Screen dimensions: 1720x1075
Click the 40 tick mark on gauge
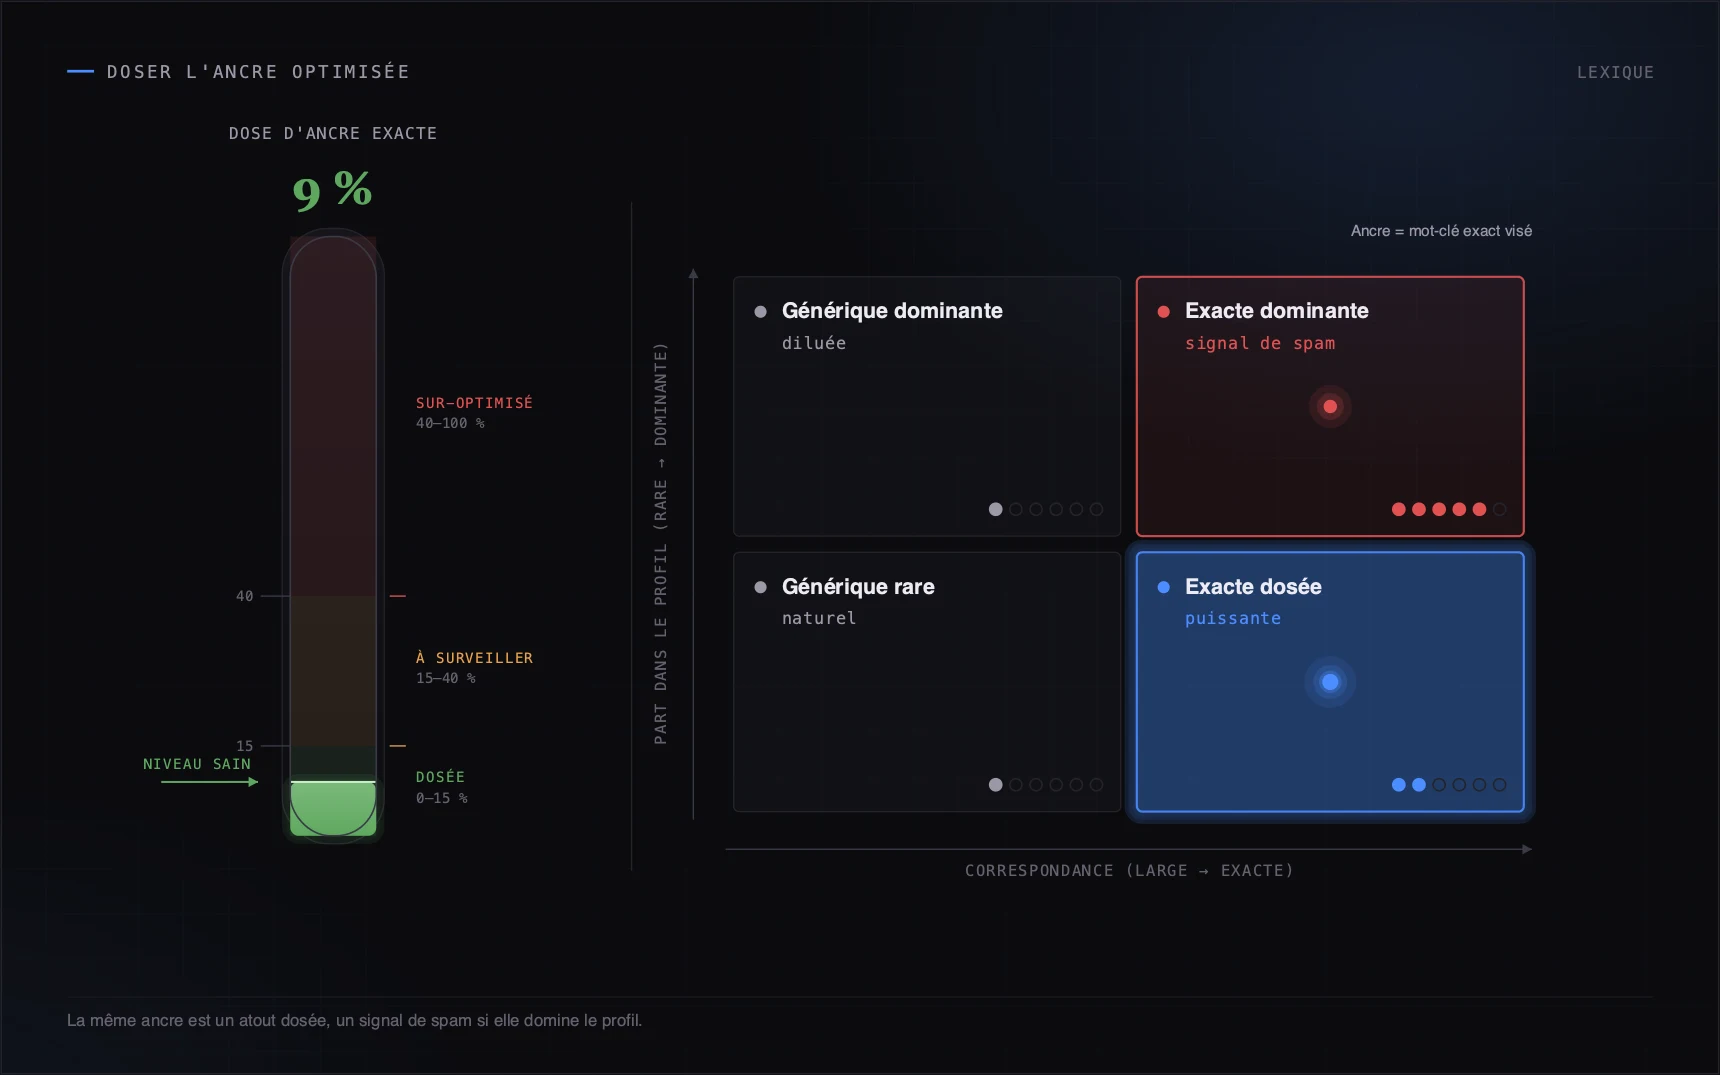(x=245, y=596)
